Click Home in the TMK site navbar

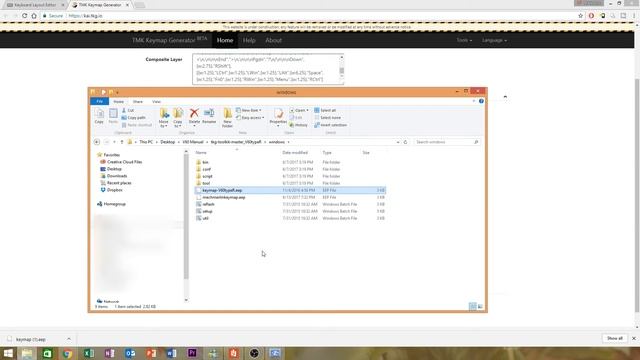[x=225, y=40]
